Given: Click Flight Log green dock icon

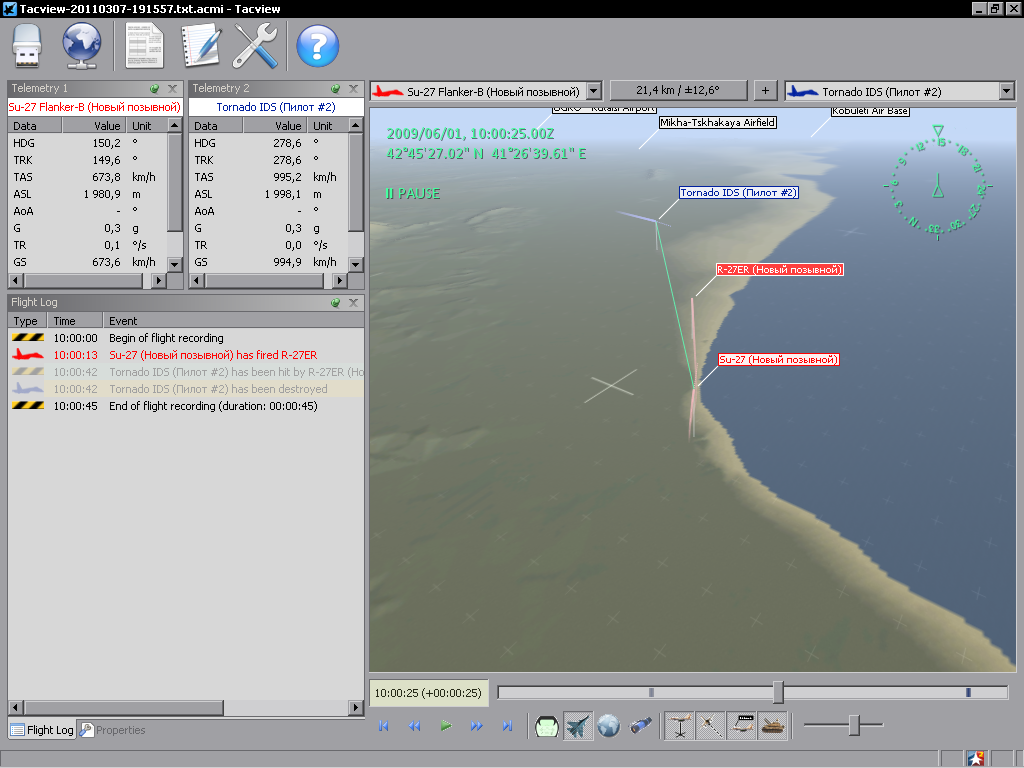Looking at the screenshot, I should point(335,302).
